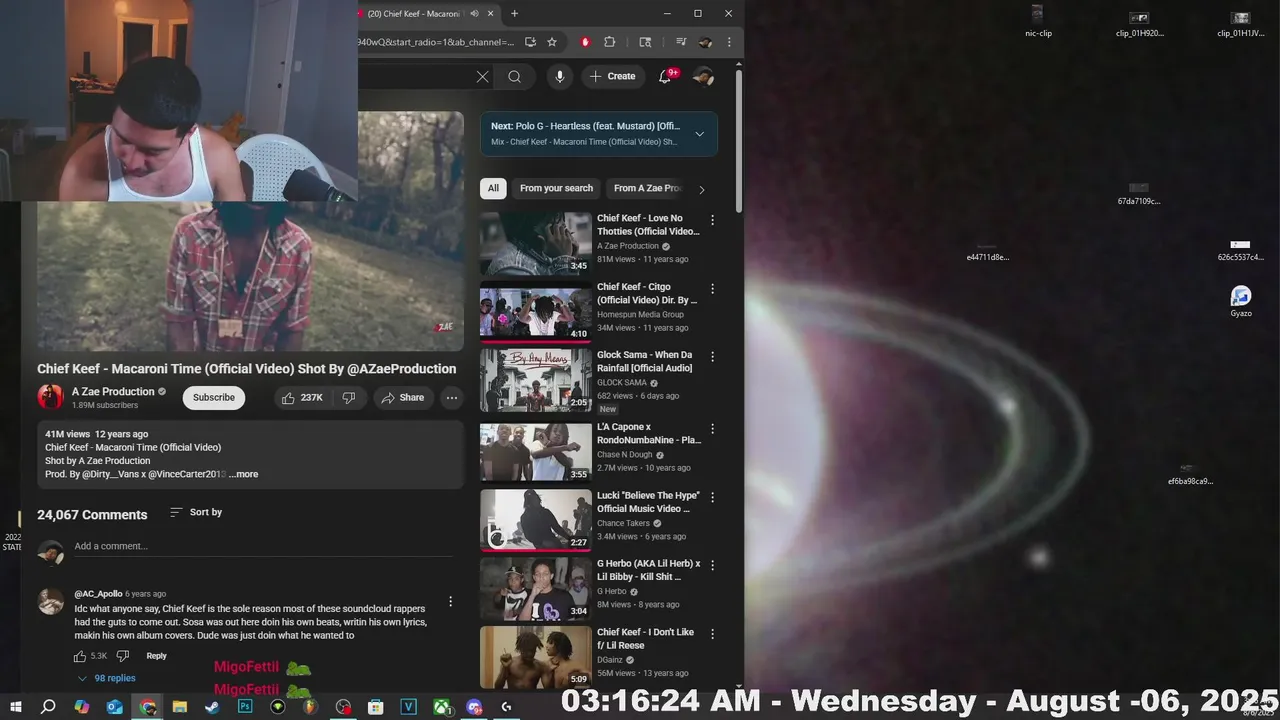Click the Add a comment field
The width and height of the screenshot is (1280, 720).
tap(263, 546)
